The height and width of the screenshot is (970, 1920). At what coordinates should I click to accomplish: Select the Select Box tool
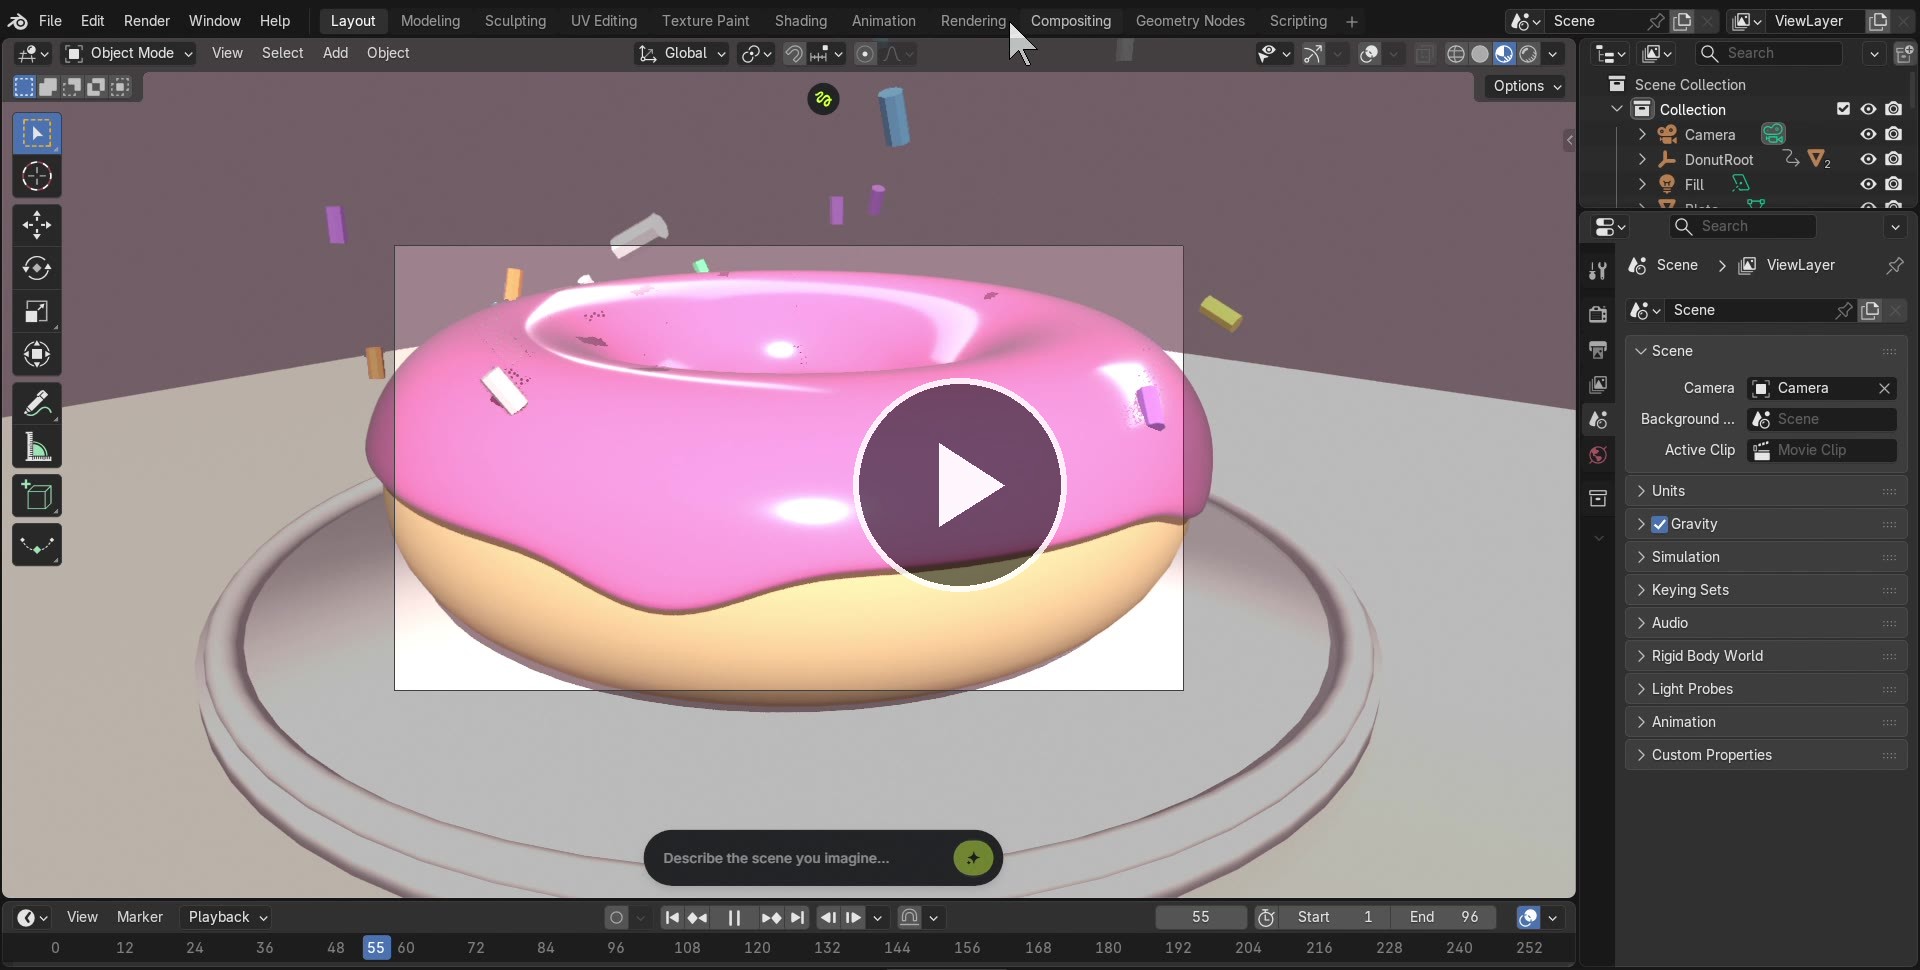pos(37,134)
